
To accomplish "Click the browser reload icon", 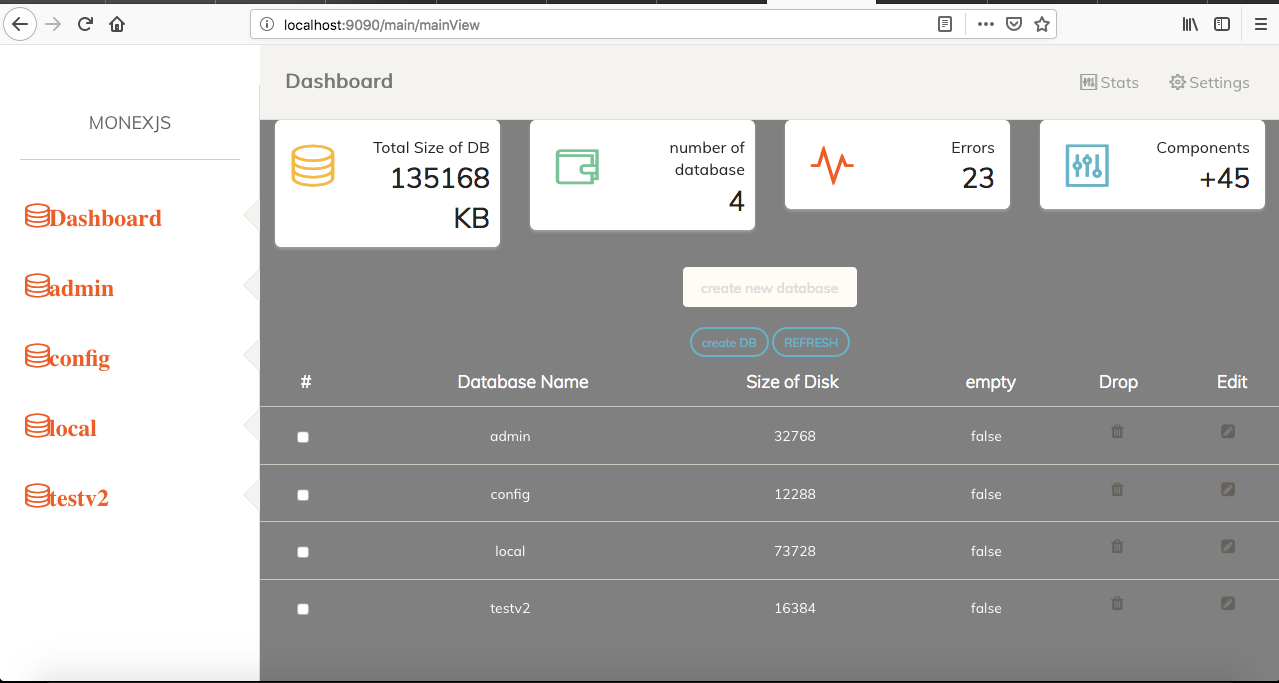I will click(86, 24).
